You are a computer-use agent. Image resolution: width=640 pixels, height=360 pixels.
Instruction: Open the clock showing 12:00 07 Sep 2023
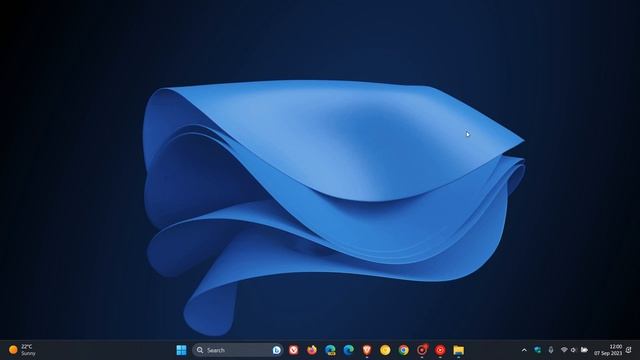[x=608, y=350]
